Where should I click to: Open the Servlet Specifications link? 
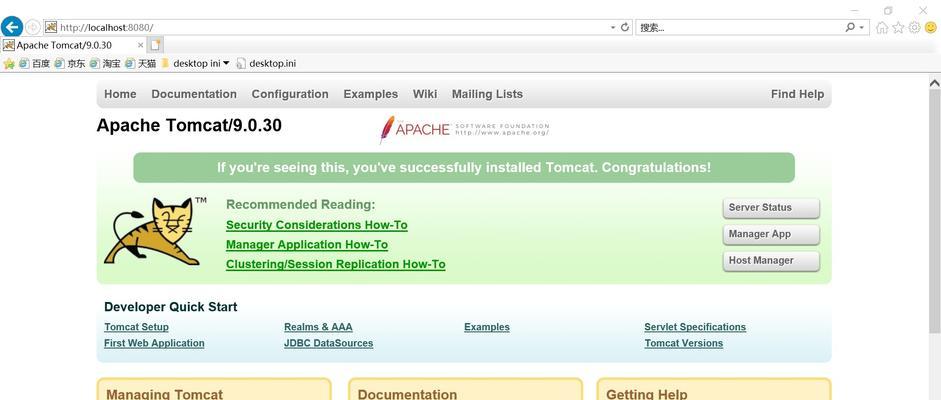(695, 327)
